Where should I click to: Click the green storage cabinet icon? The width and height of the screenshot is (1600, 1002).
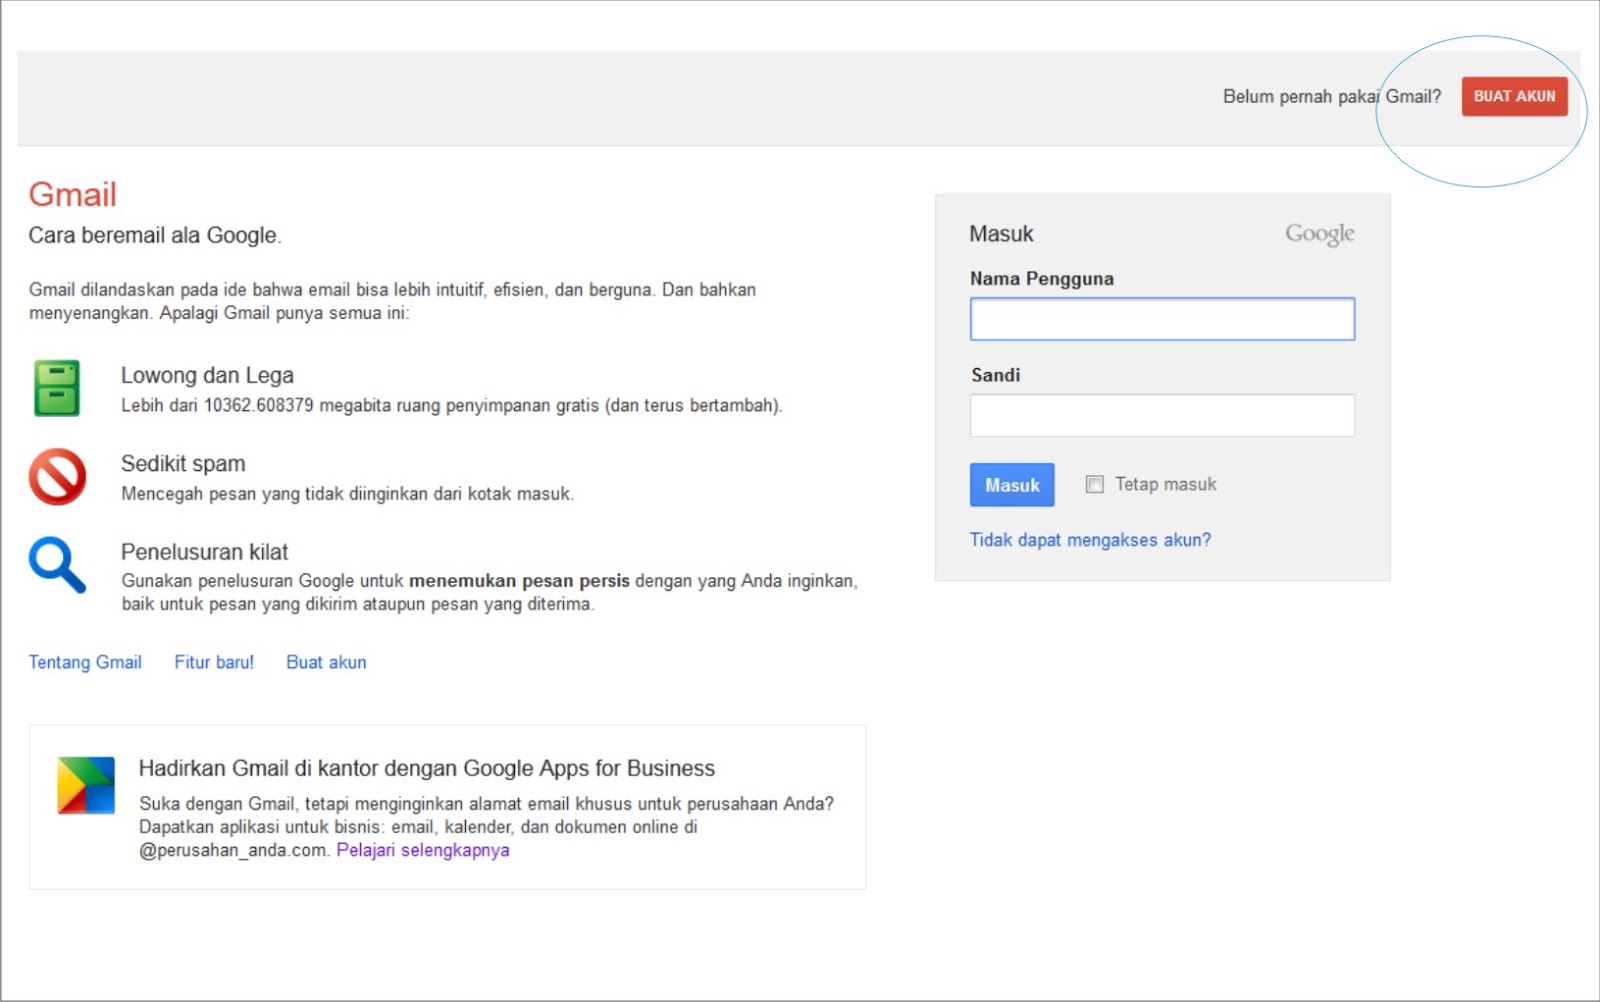57,388
